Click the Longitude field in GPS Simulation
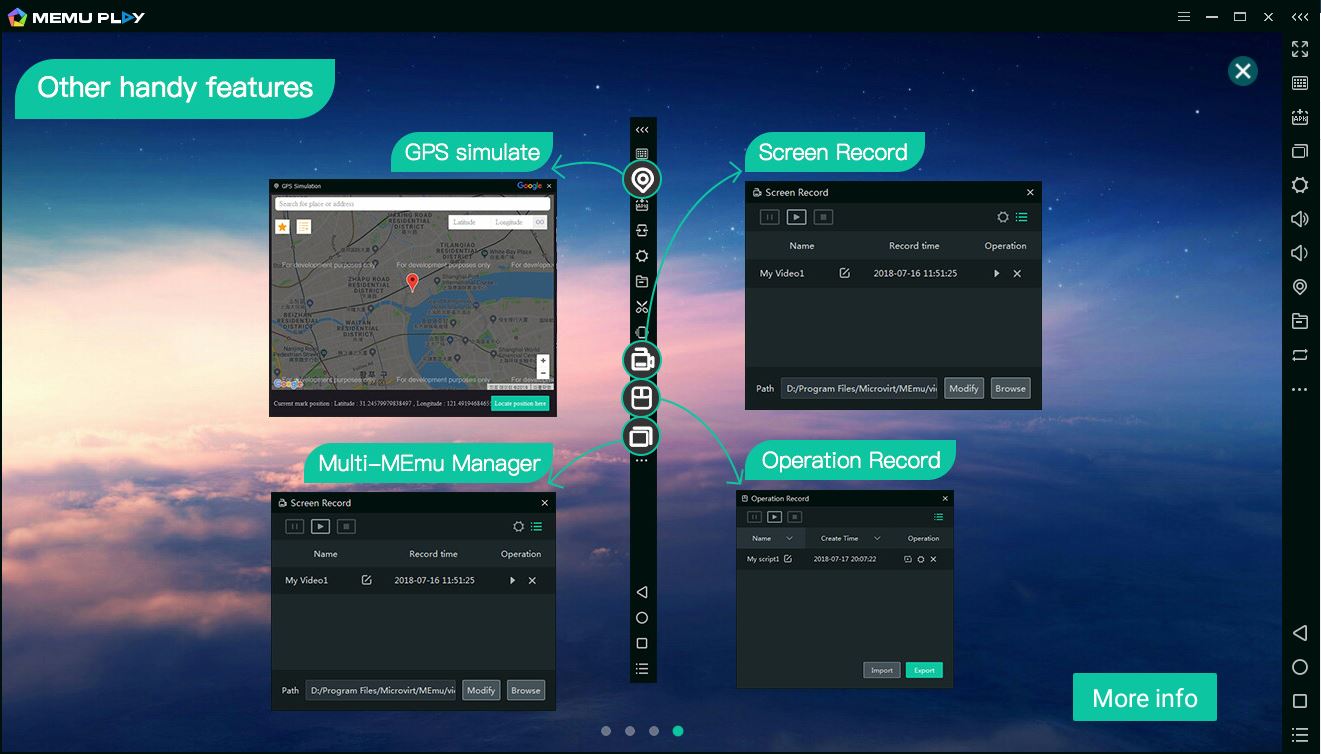The width and height of the screenshot is (1321, 754). pos(510,222)
